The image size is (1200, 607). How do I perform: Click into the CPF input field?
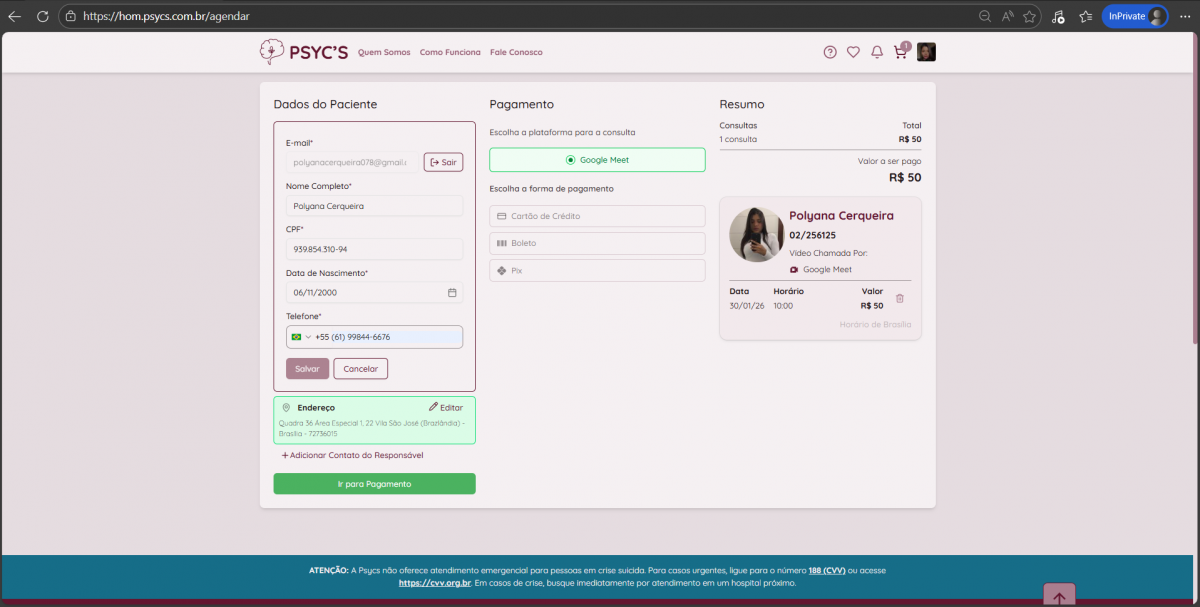[x=374, y=249]
